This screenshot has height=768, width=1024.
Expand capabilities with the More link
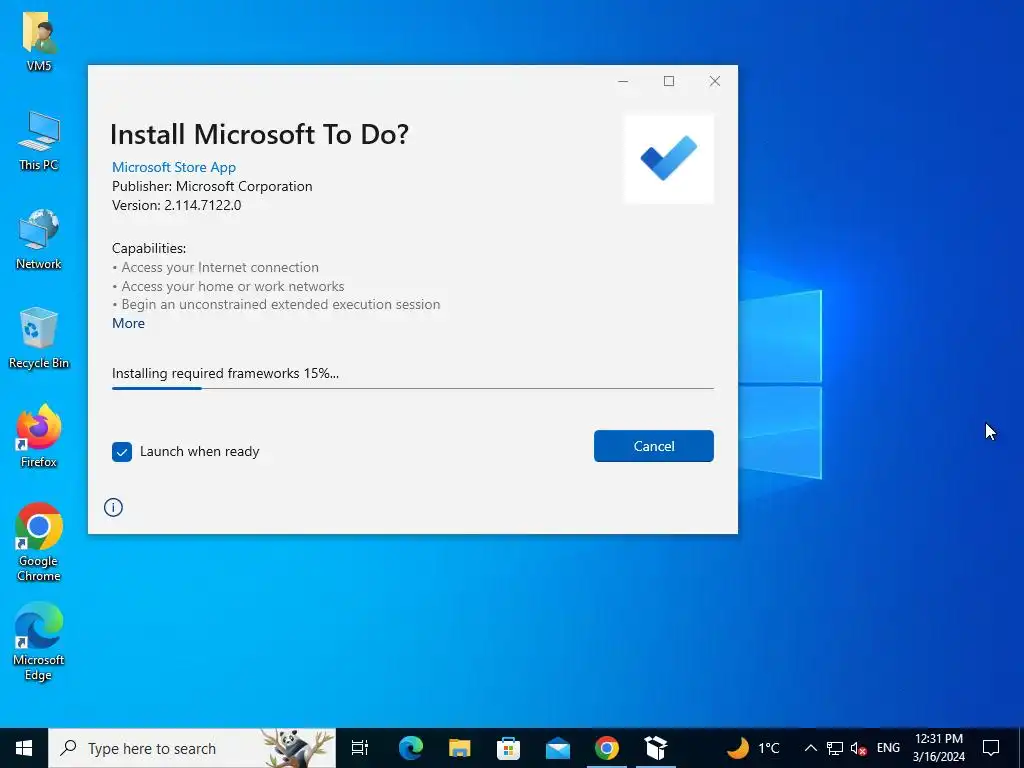[x=129, y=323]
